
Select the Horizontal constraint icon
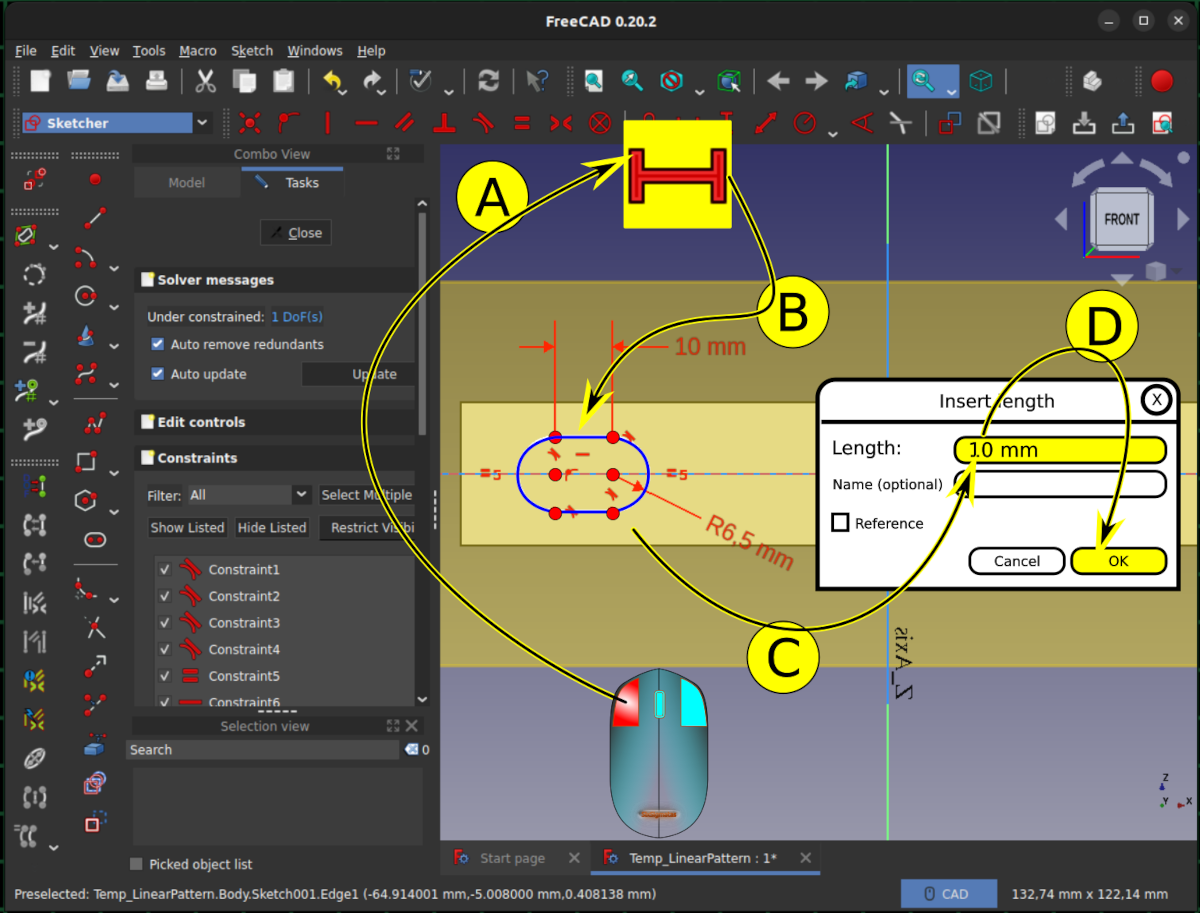click(x=367, y=123)
